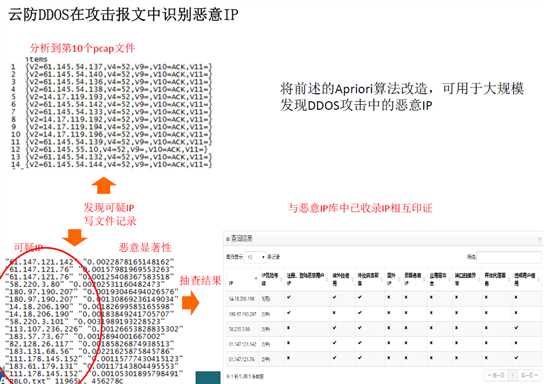
Task: Click the red label 抽查结果
Action: coord(201,280)
